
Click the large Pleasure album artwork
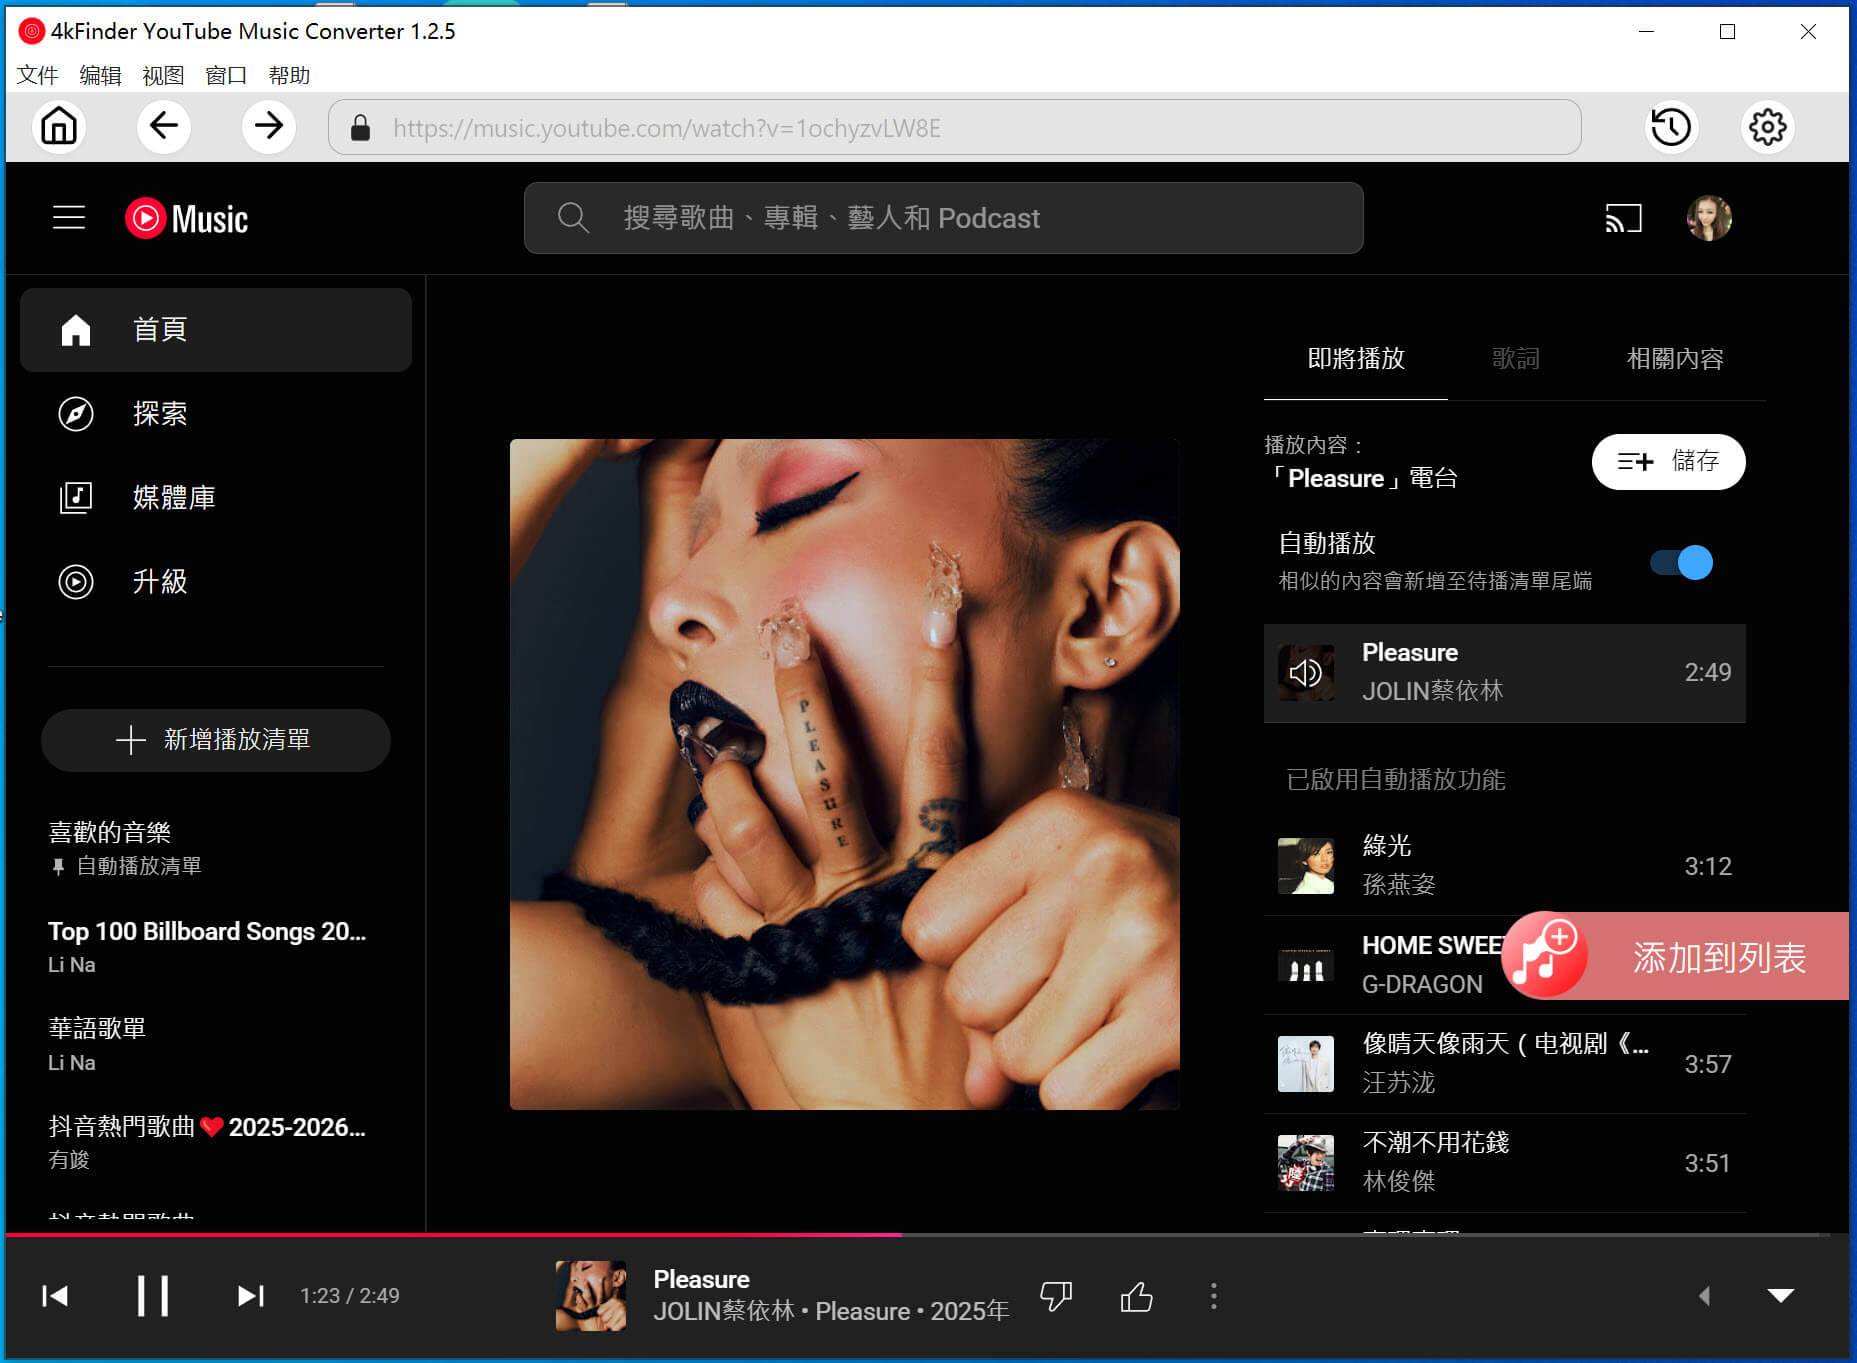[845, 774]
